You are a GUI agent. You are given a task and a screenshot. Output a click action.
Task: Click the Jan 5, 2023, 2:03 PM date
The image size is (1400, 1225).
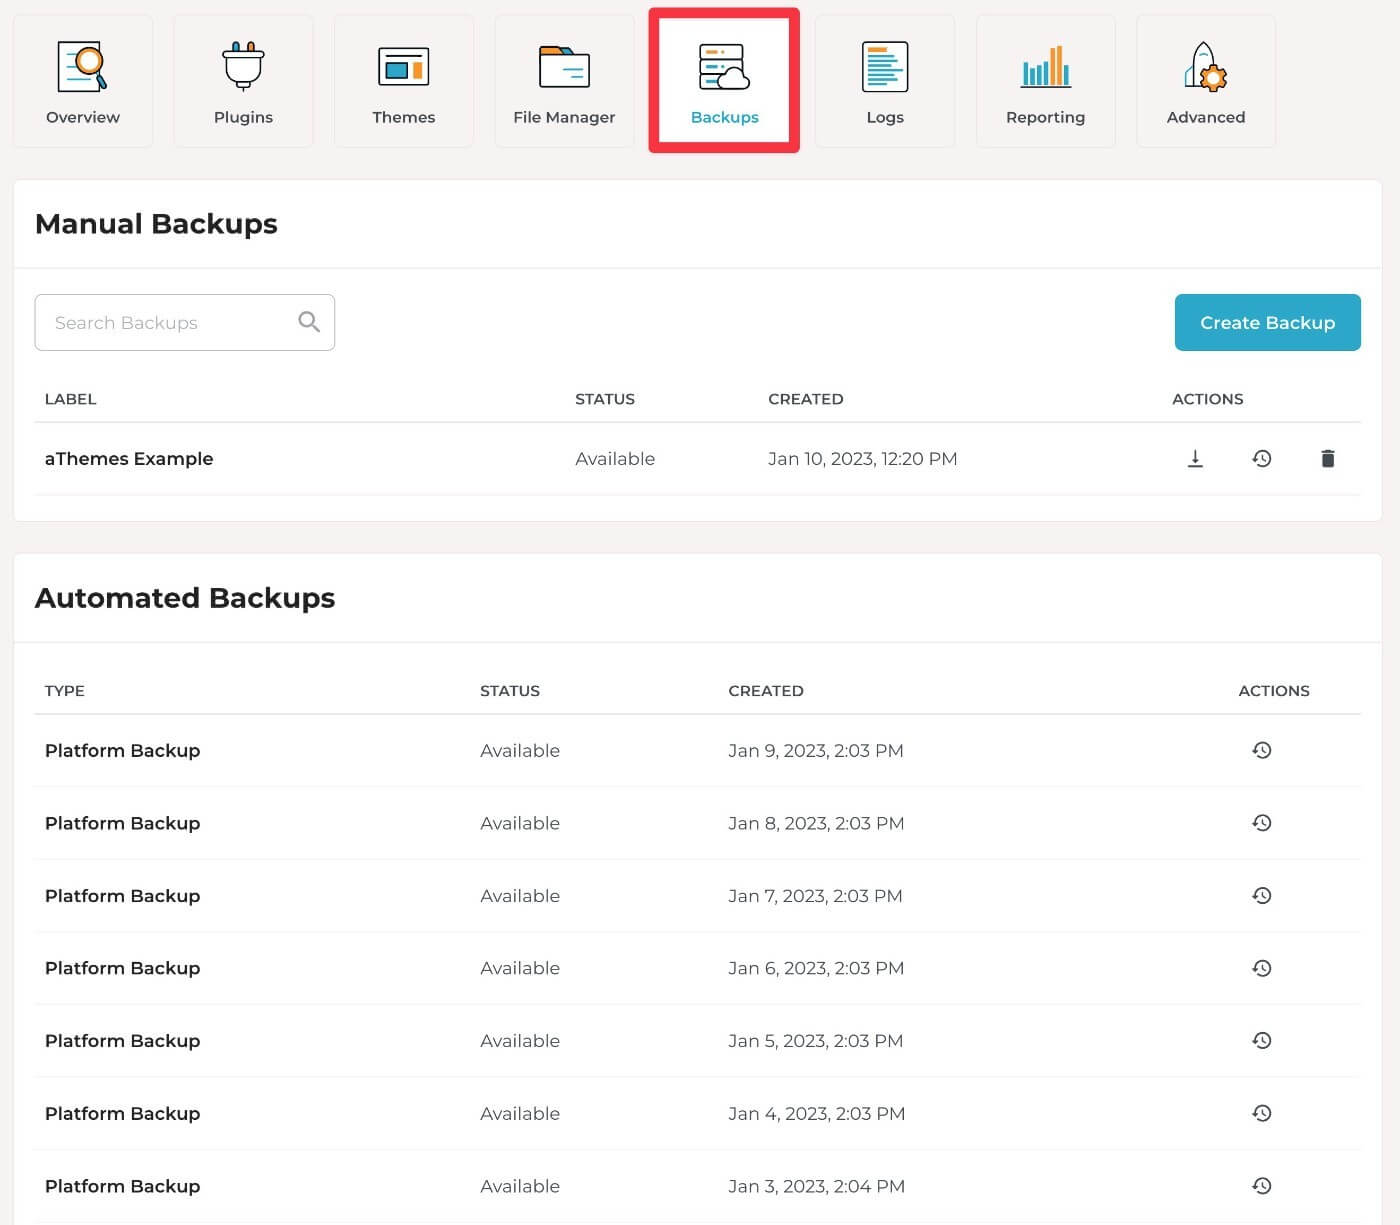816,1041
